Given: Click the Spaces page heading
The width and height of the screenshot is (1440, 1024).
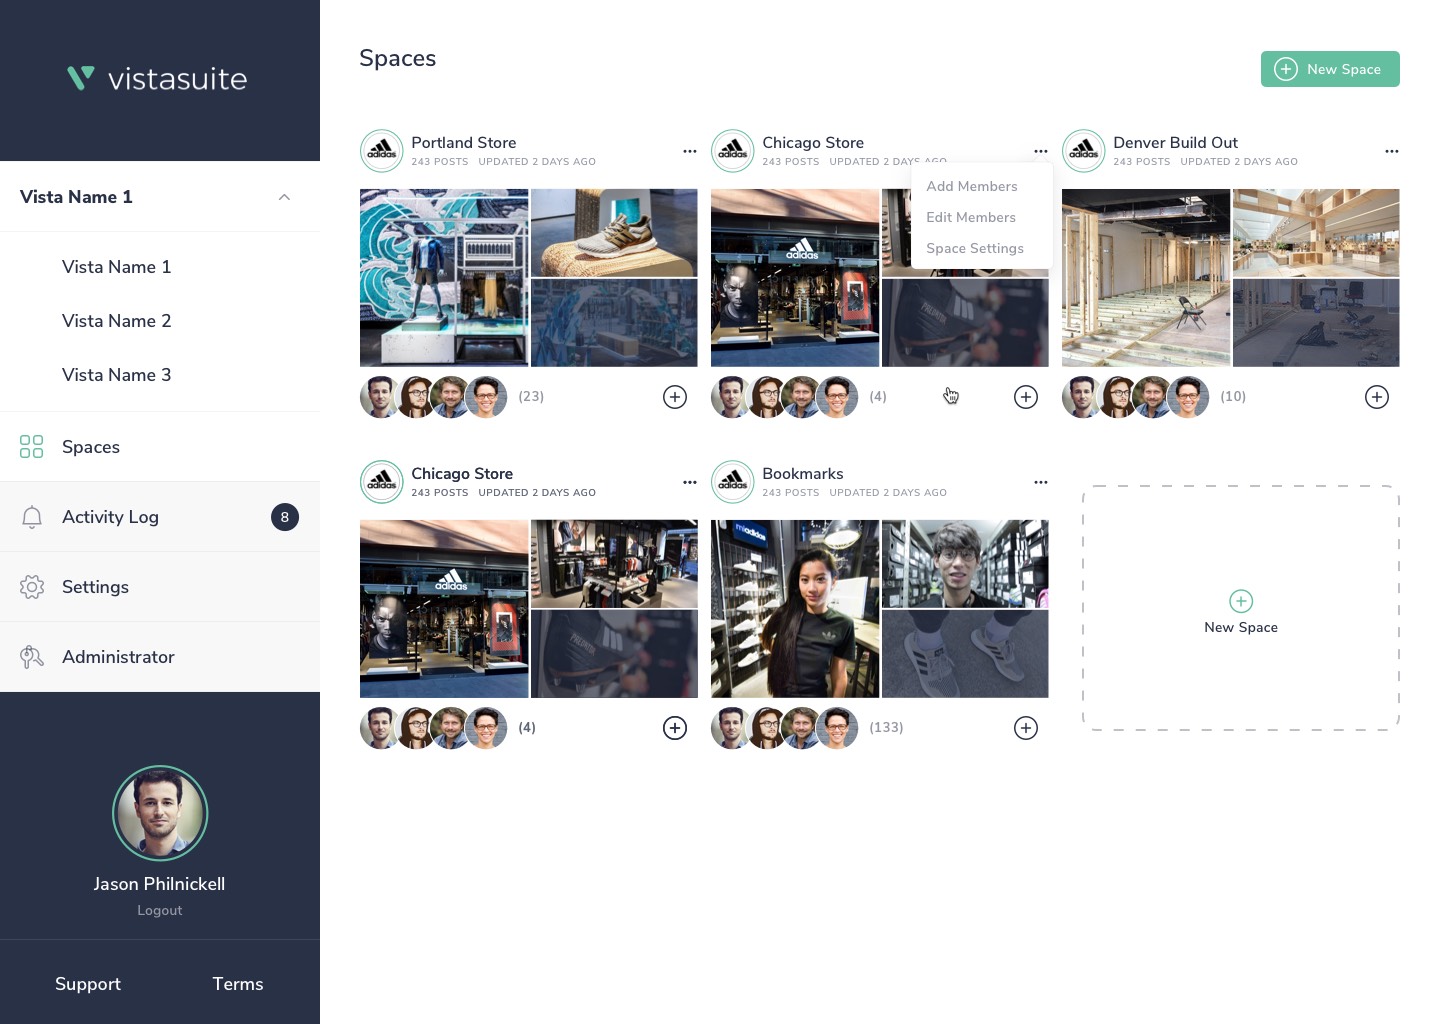Looking at the screenshot, I should click(398, 58).
